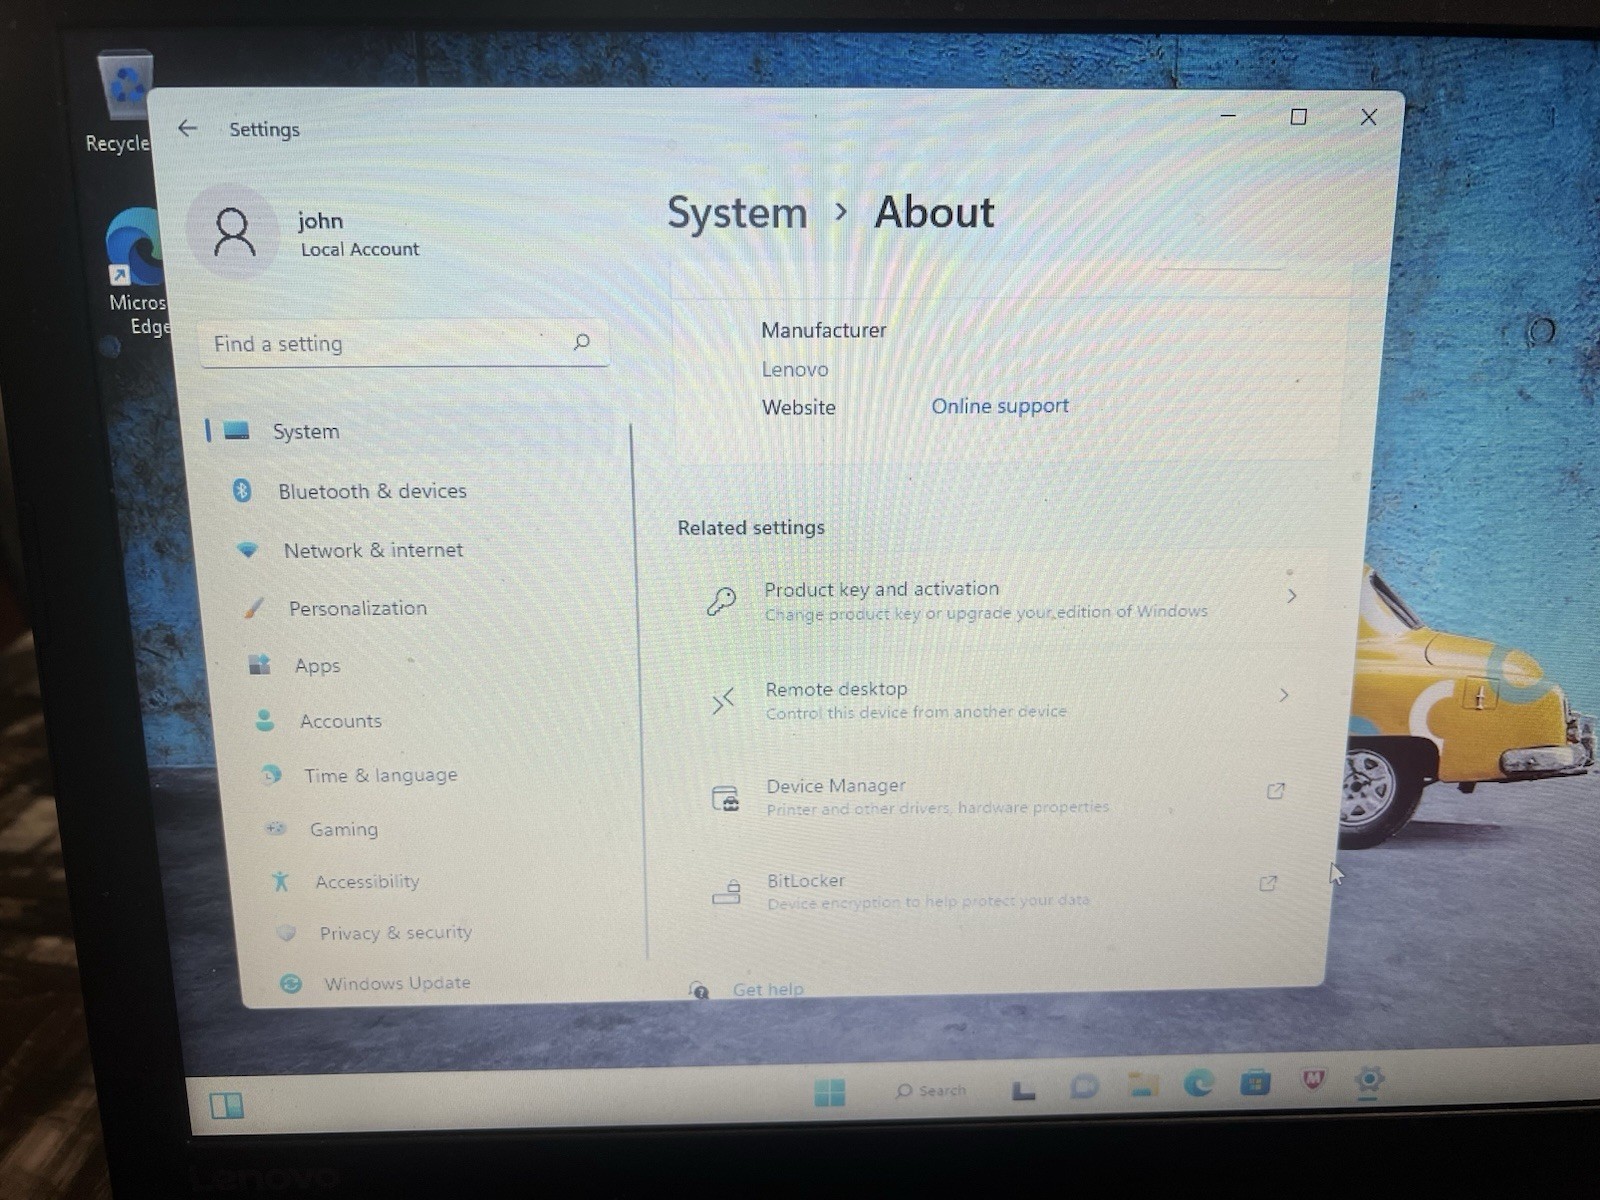Click the Privacy & security shield icon
Screen dimensions: 1600x1200
click(x=286, y=932)
